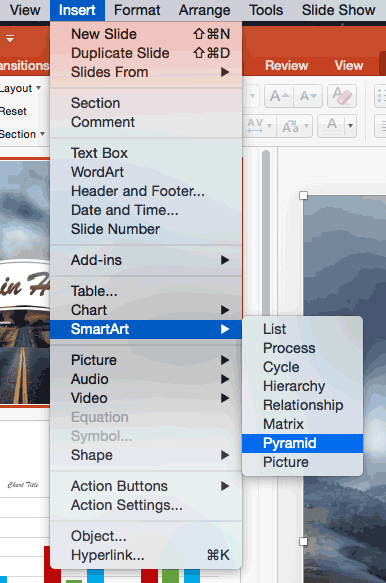Select Section in Insert menu
The width and height of the screenshot is (386, 583).
[x=146, y=103]
